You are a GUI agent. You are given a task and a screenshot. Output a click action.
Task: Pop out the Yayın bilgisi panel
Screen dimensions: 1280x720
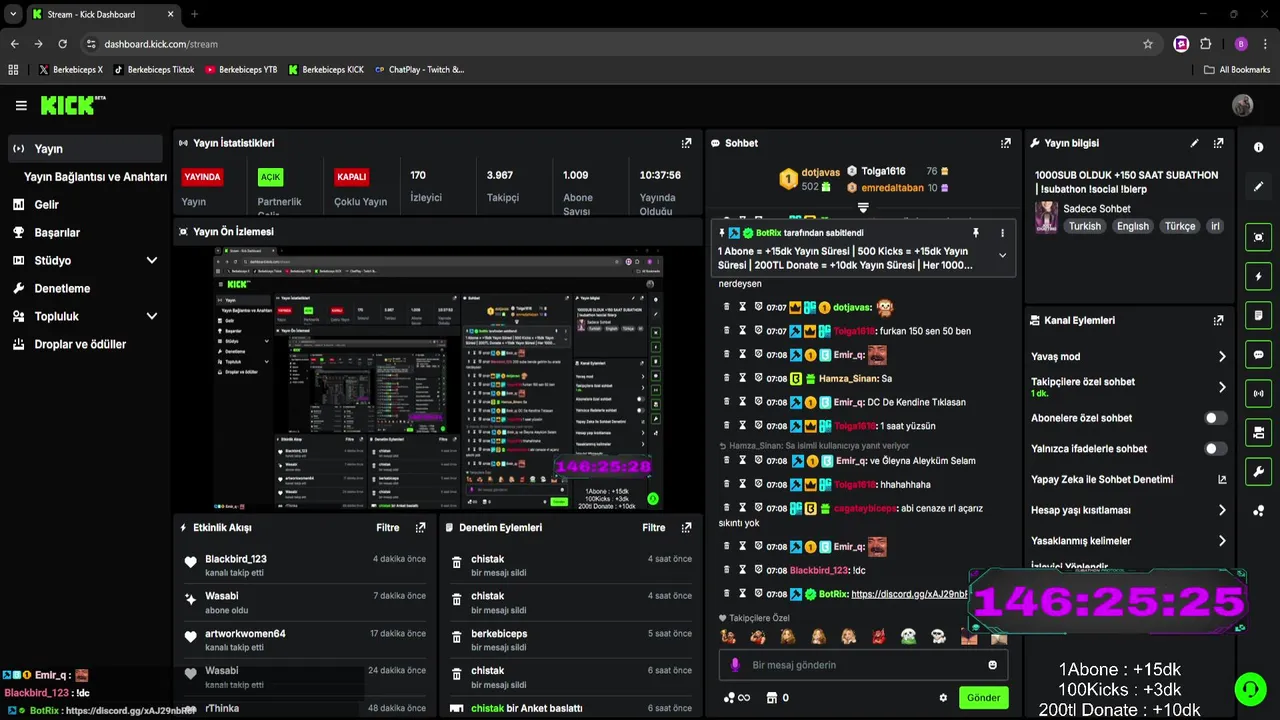1218,143
